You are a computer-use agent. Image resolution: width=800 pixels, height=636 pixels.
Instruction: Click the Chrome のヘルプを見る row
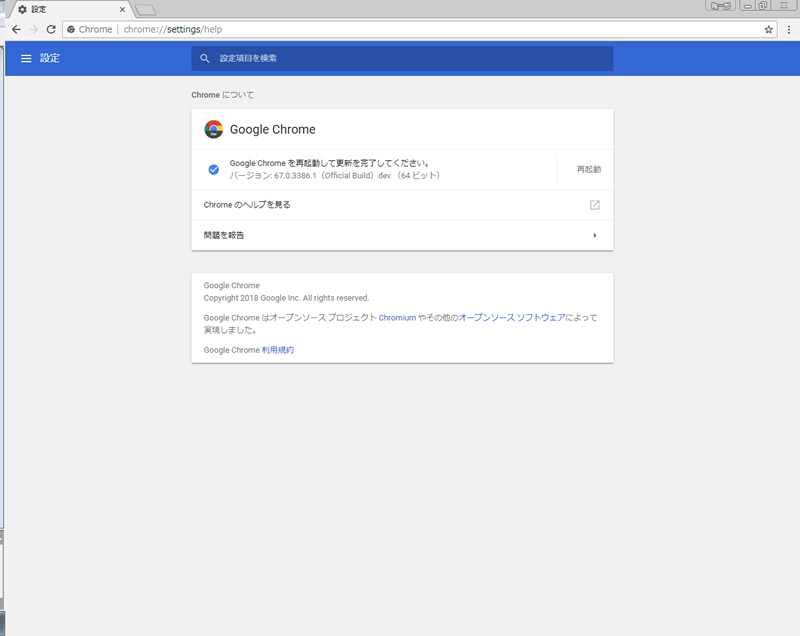[x=402, y=205]
